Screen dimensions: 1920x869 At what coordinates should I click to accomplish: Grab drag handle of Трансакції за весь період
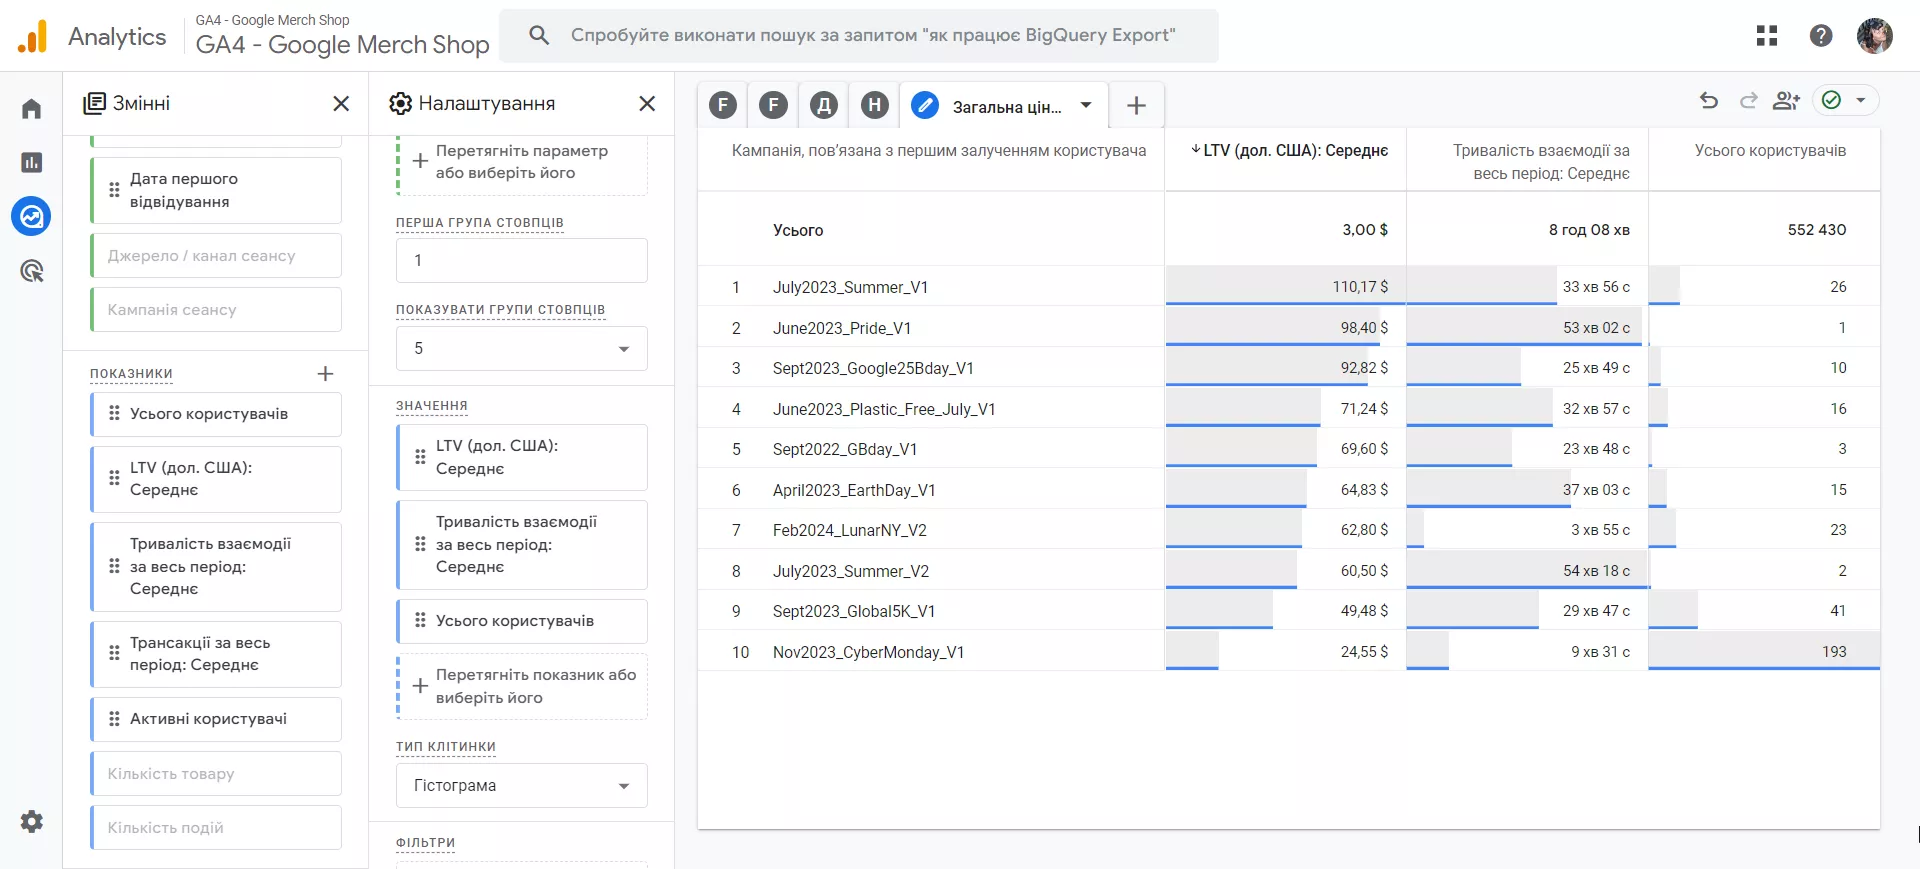pos(114,654)
